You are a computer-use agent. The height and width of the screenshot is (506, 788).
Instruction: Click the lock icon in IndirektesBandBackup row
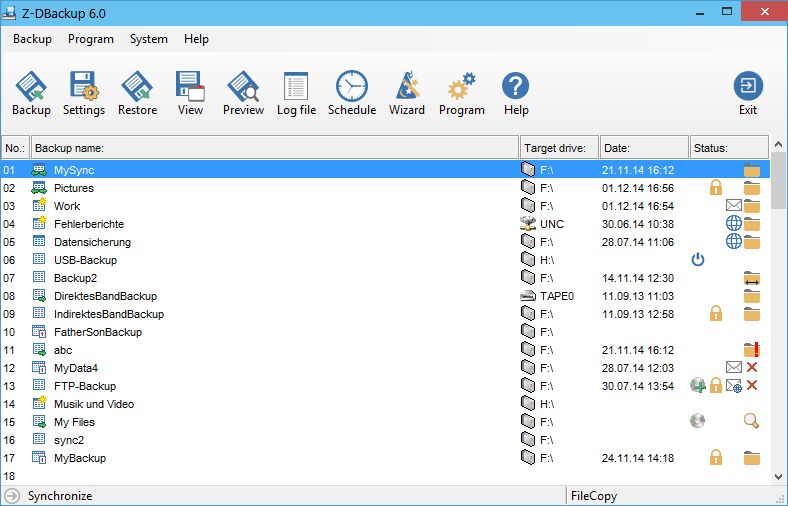(x=716, y=314)
